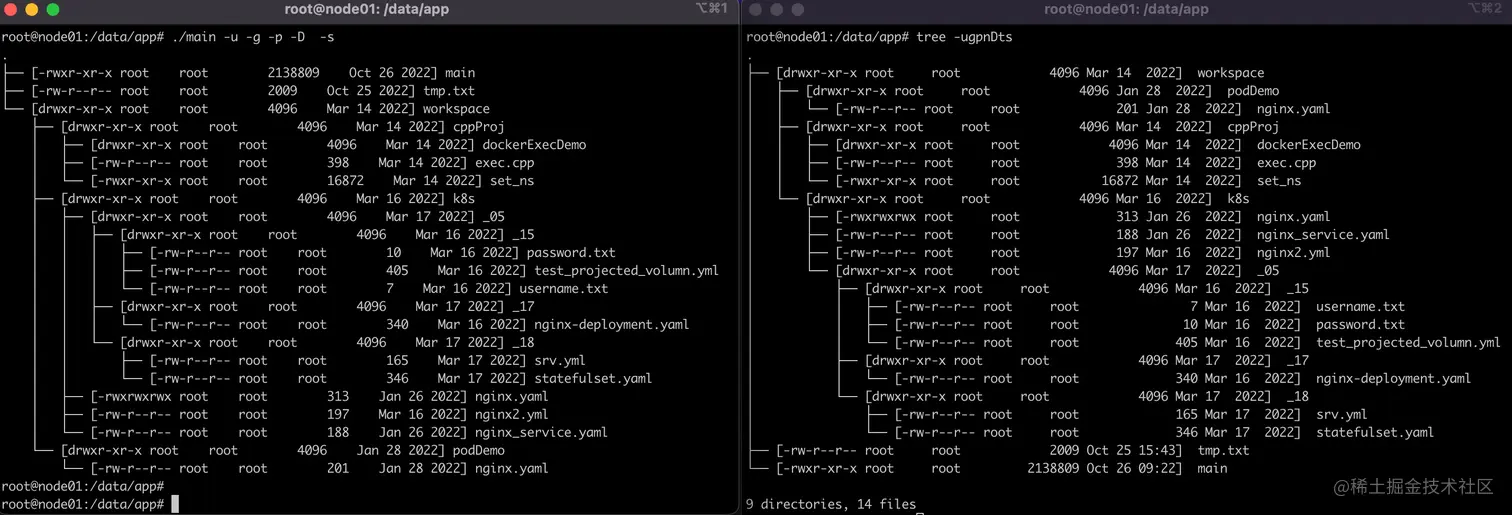Select tmp.txt in the tree output
The height and width of the screenshot is (515, 1512).
[1223, 451]
